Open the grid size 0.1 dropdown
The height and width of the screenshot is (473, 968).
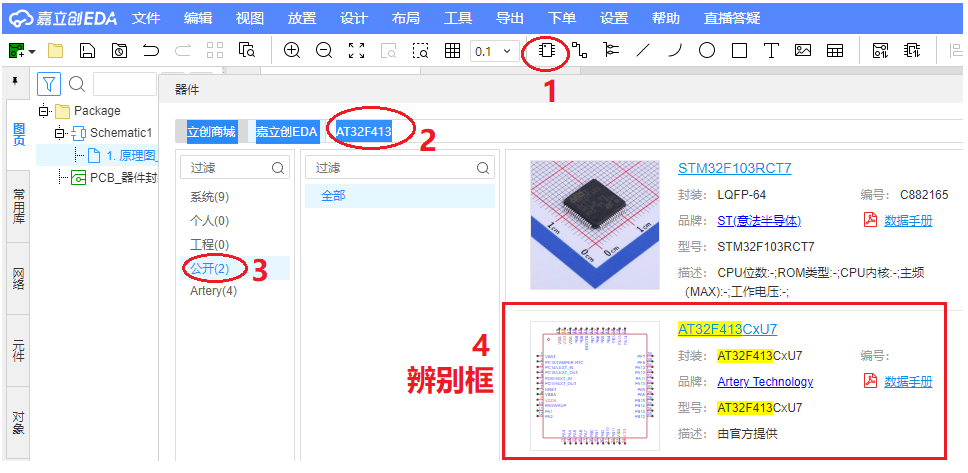[x=494, y=50]
